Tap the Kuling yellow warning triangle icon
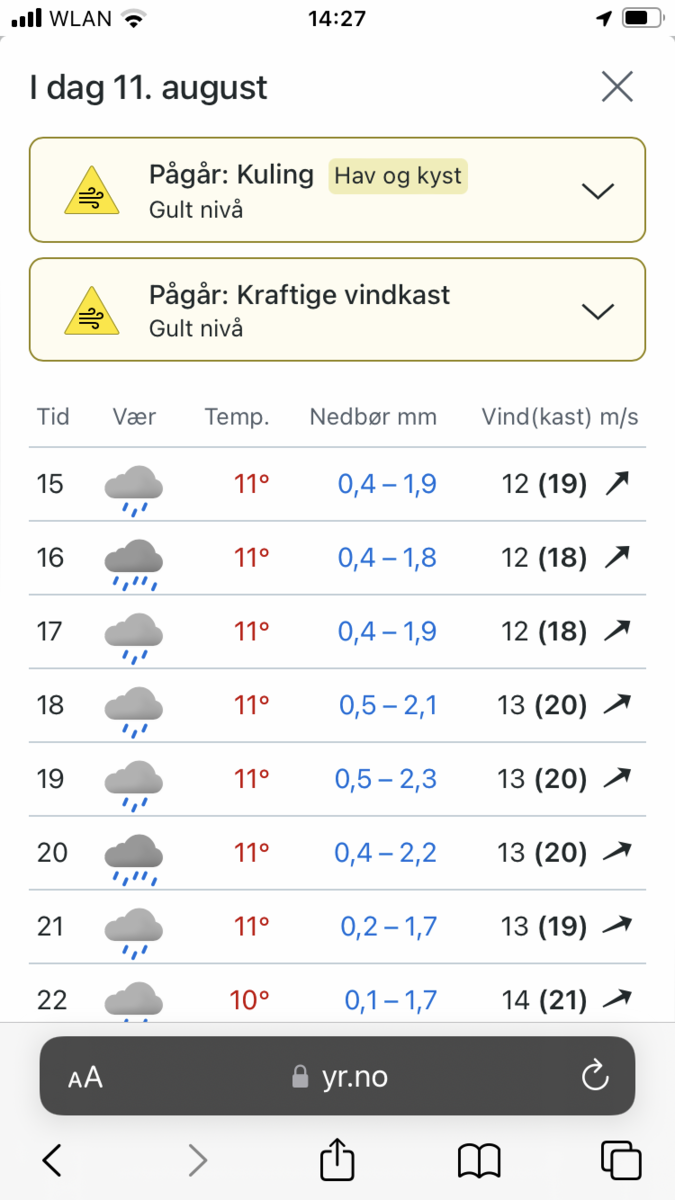Viewport: 675px width, 1200px height. pyautogui.click(x=91, y=190)
